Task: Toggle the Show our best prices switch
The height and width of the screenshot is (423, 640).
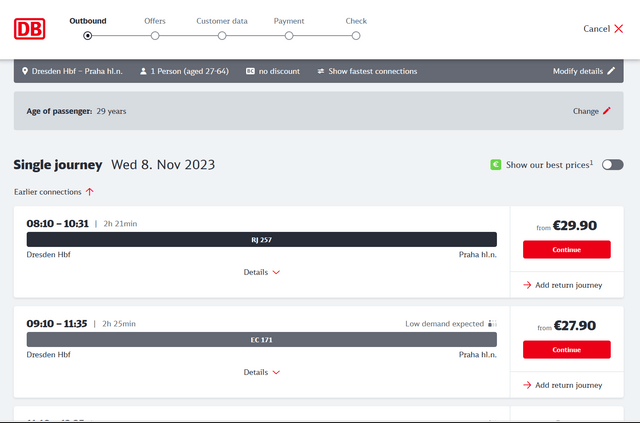Action: pos(612,164)
